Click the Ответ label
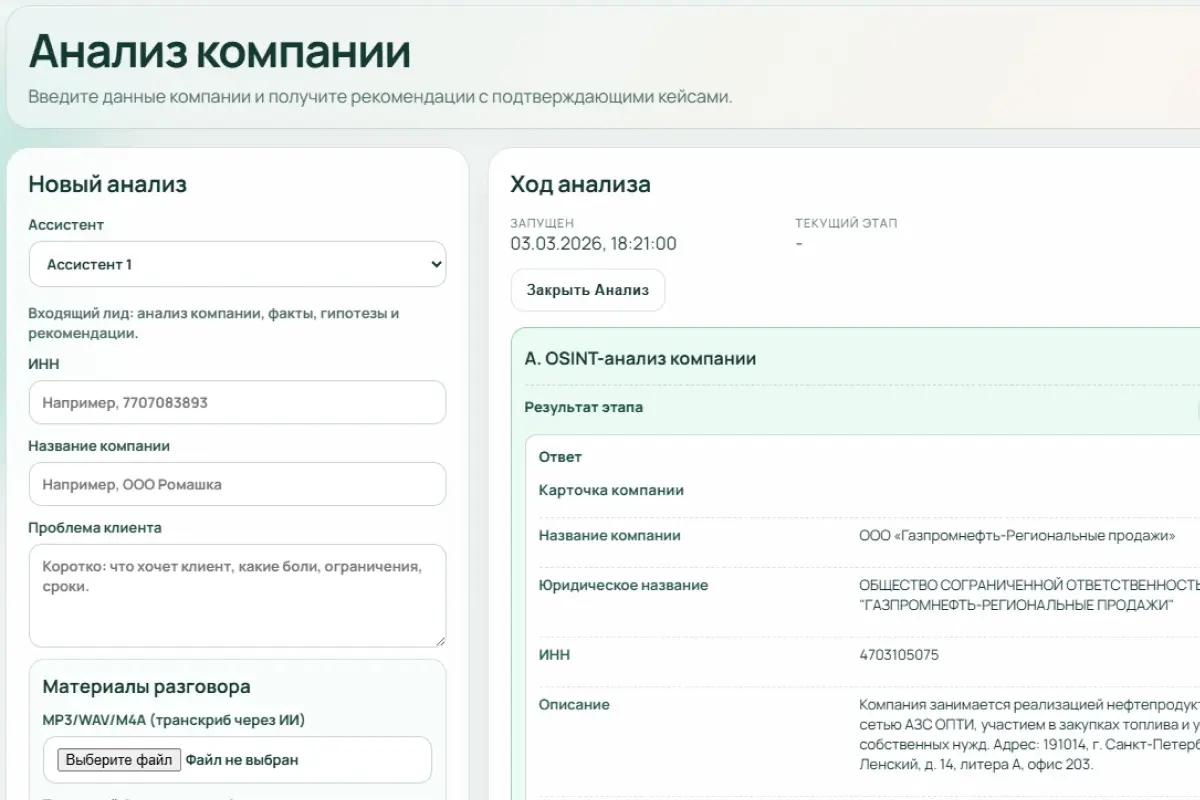This screenshot has height=800, width=1200. pos(560,457)
